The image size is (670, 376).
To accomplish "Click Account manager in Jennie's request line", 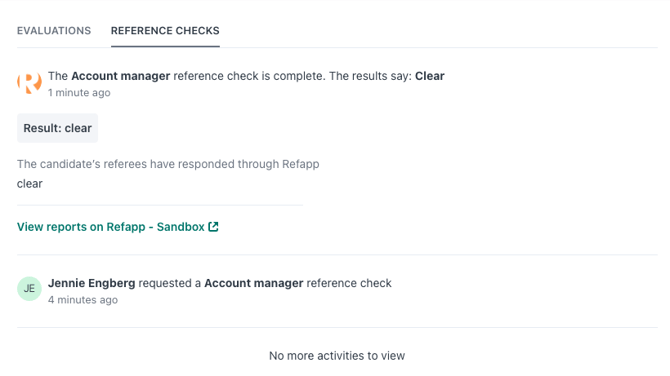I will 254,283.
